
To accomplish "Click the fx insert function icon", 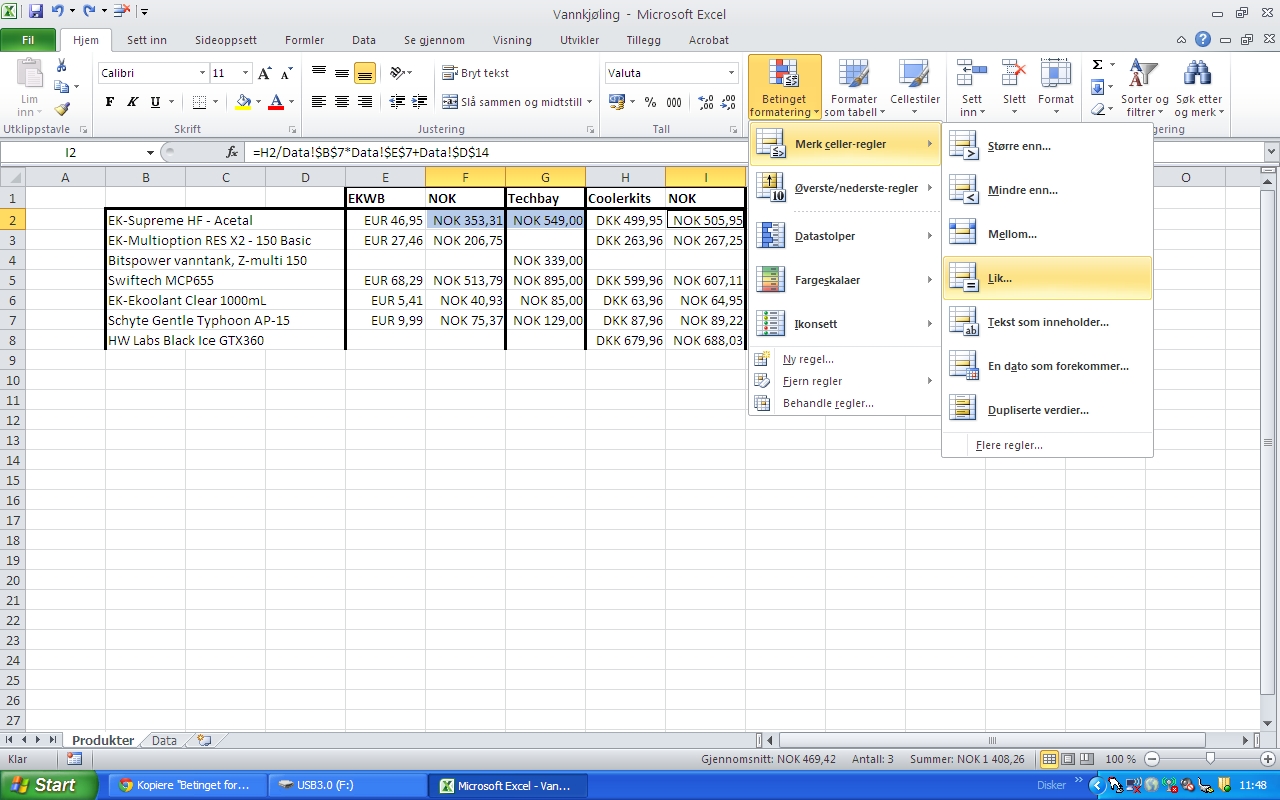I will 232,152.
